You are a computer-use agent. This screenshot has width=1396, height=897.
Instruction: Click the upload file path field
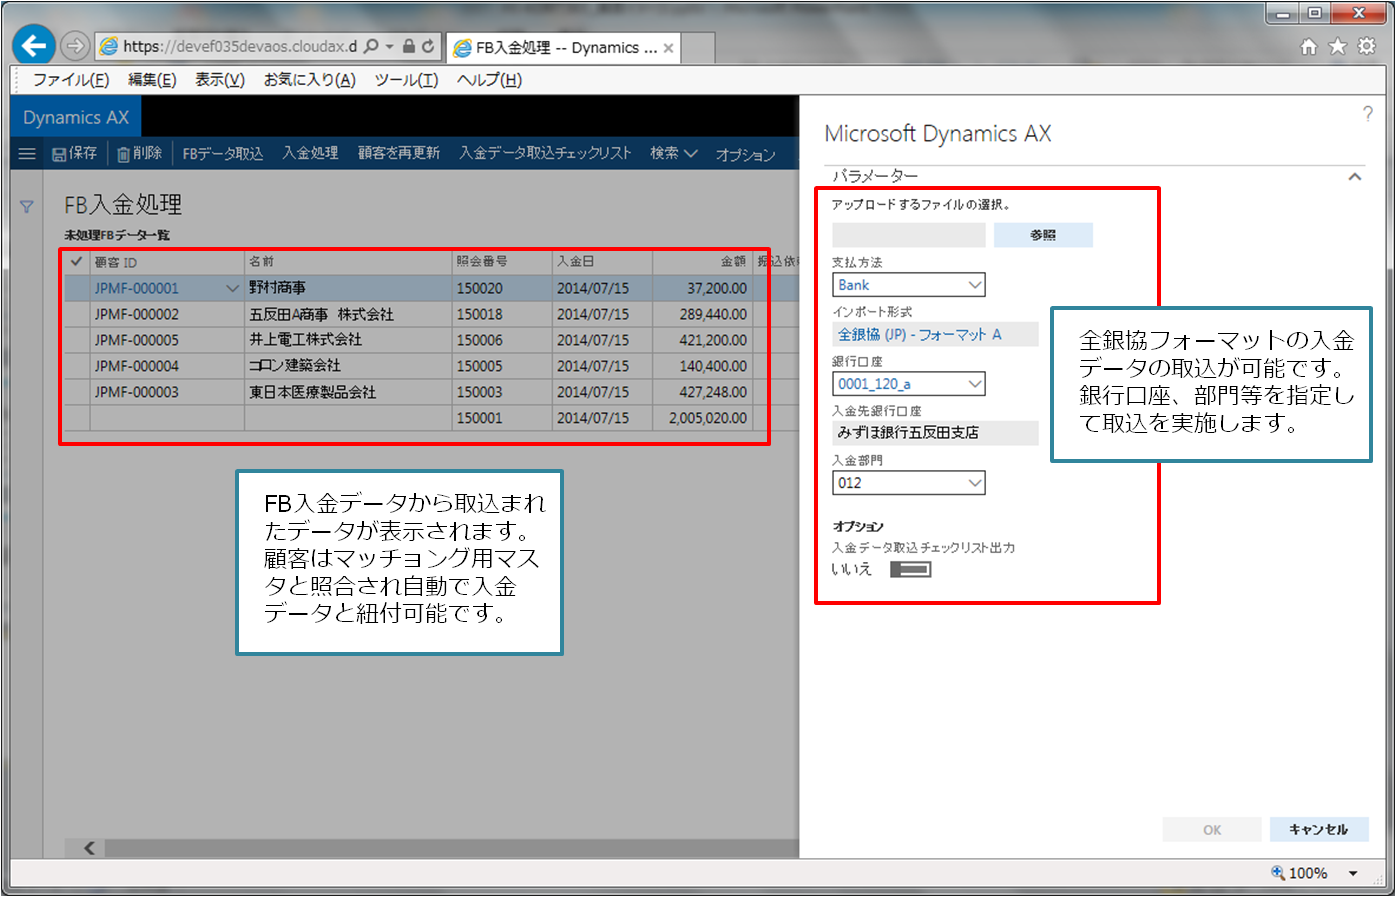point(909,235)
